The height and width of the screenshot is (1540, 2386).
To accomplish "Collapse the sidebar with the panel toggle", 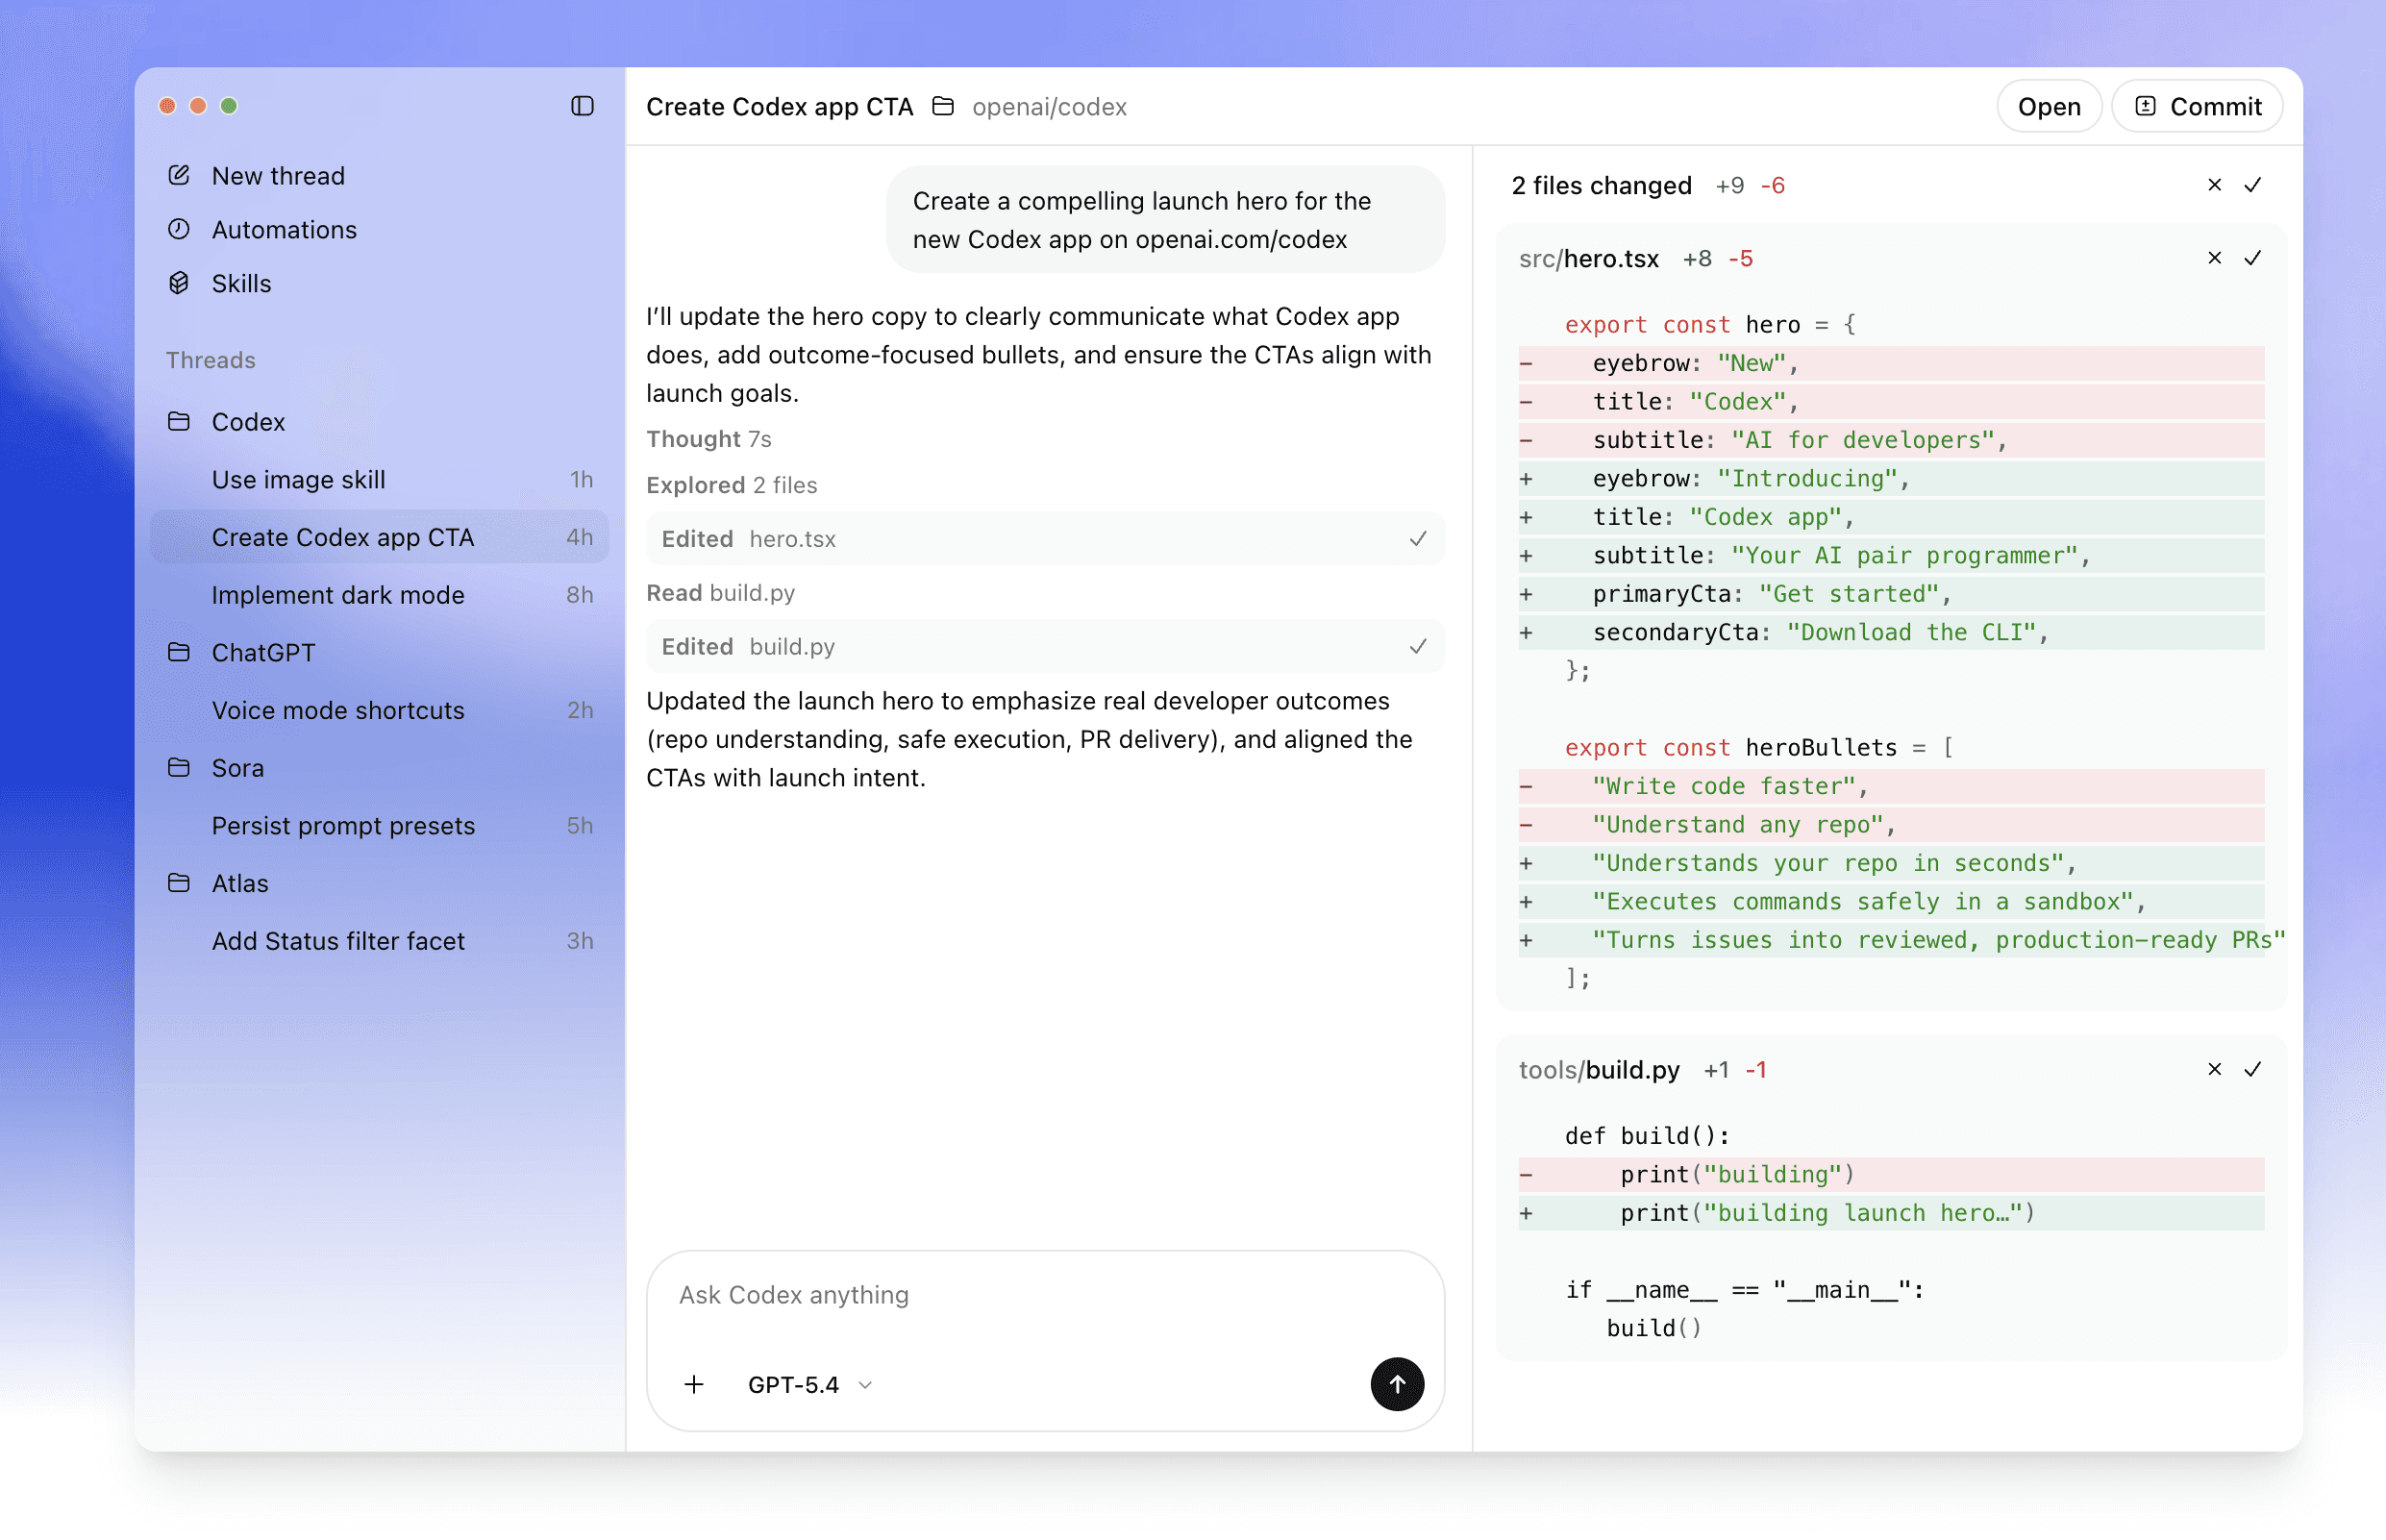I will pos(583,105).
